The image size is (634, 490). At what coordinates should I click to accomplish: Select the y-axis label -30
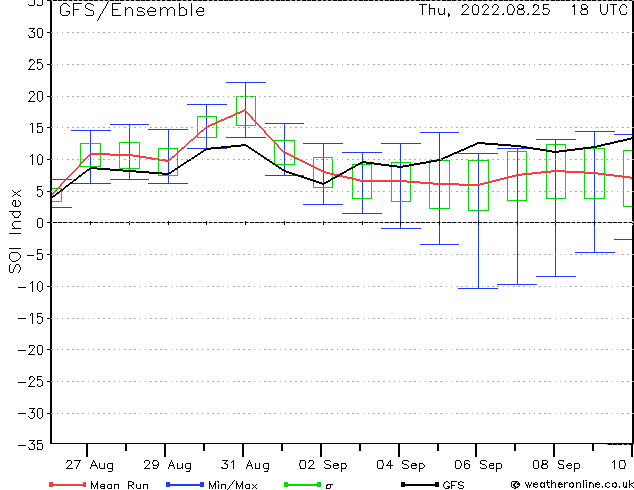(31, 413)
